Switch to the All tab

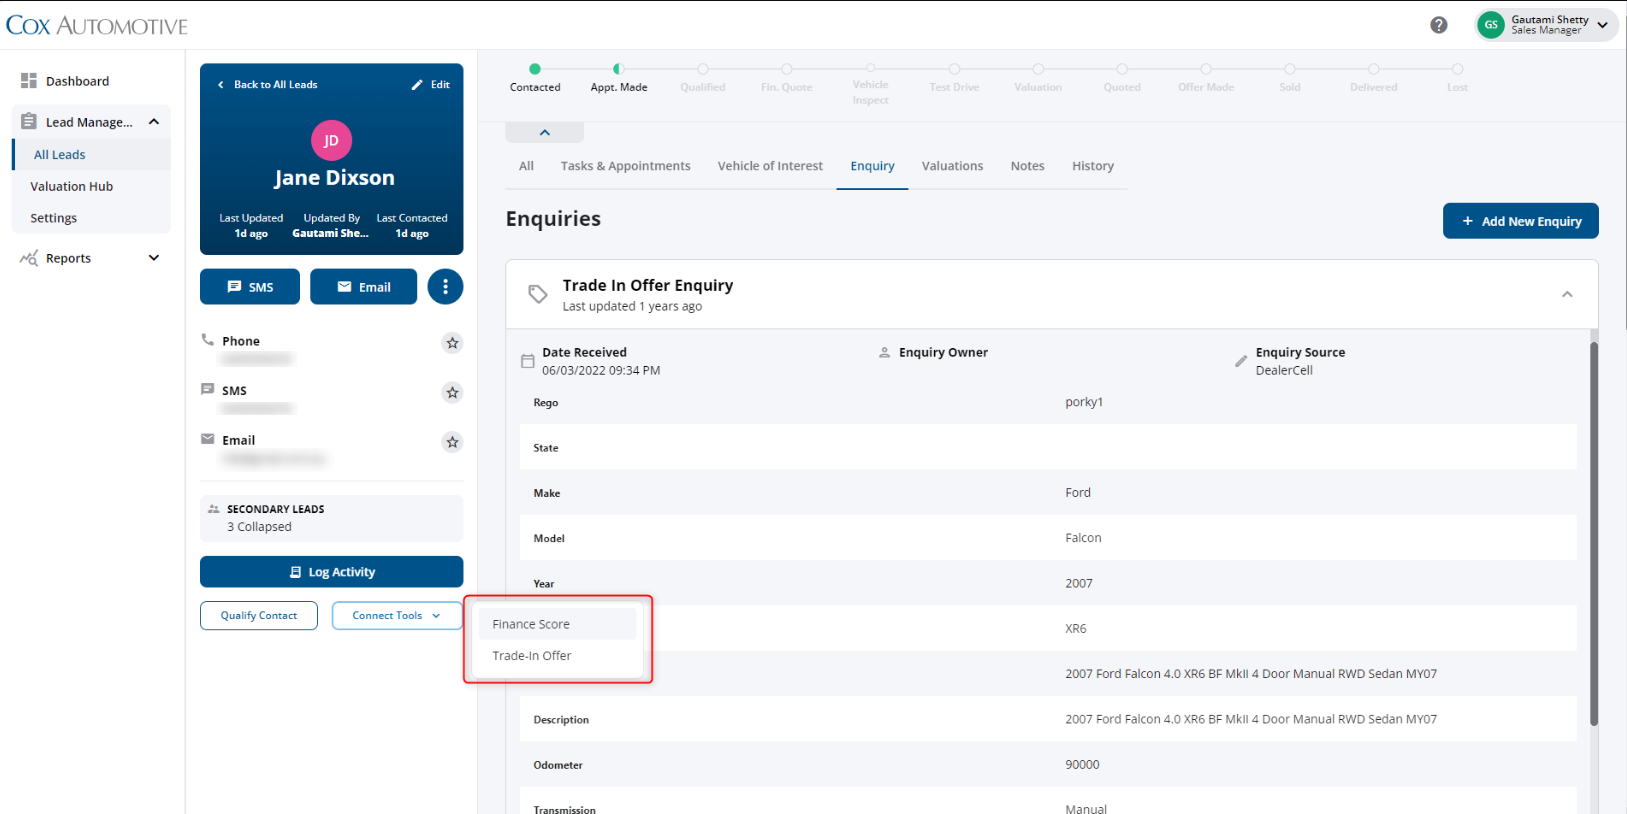526,166
